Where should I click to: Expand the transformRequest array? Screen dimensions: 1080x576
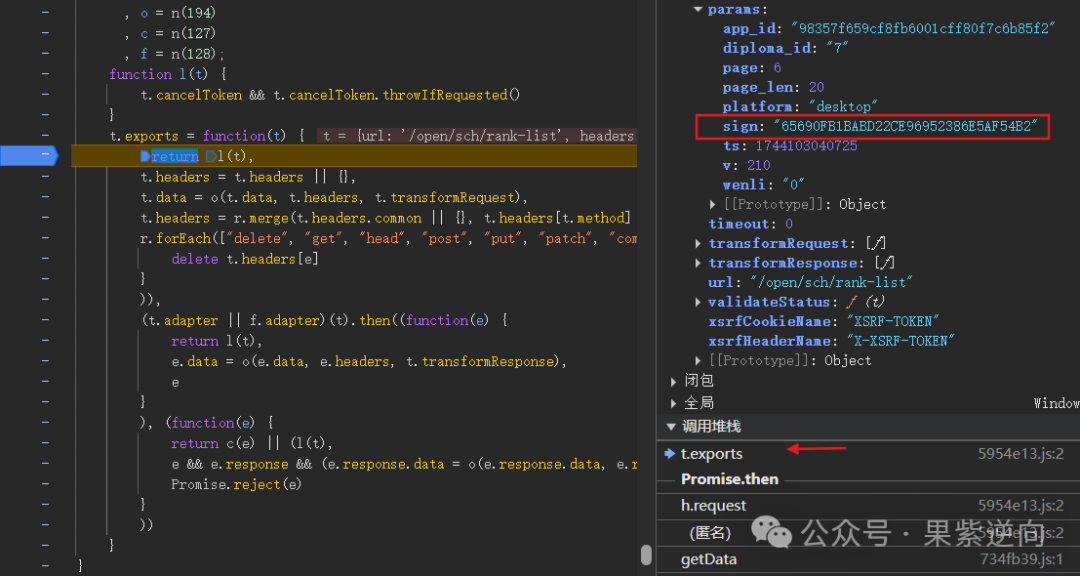click(x=698, y=243)
